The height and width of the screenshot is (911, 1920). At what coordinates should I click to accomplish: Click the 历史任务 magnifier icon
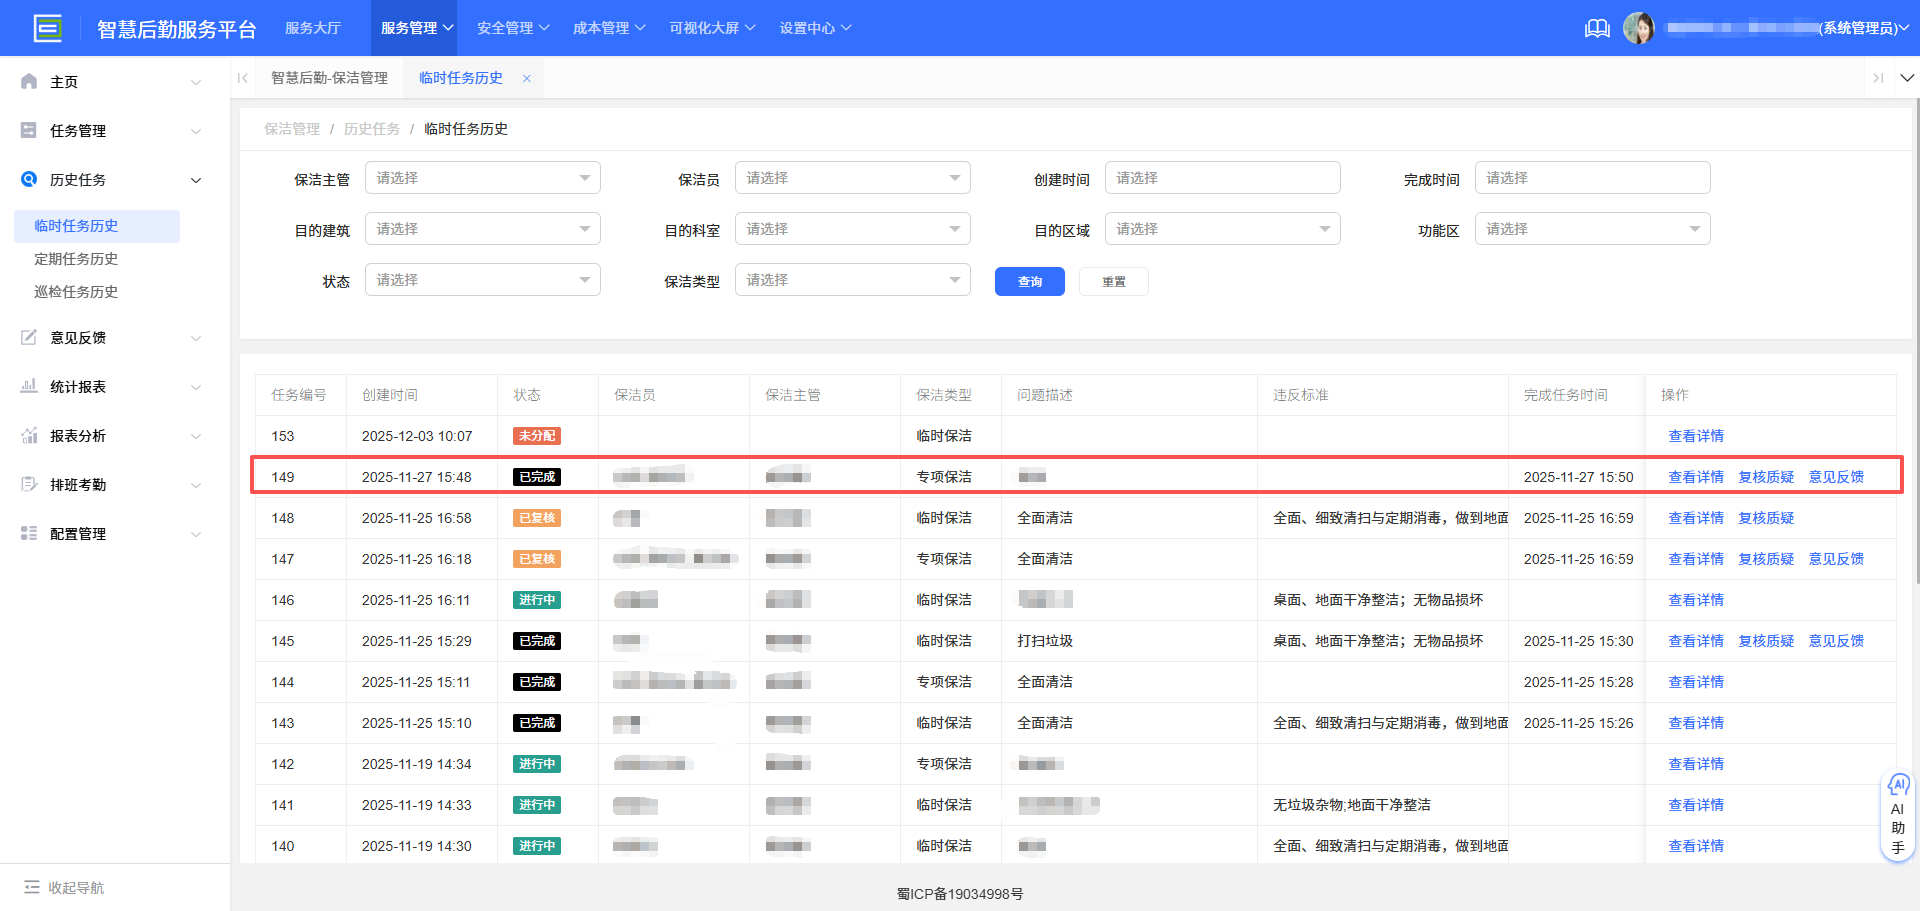(x=28, y=180)
